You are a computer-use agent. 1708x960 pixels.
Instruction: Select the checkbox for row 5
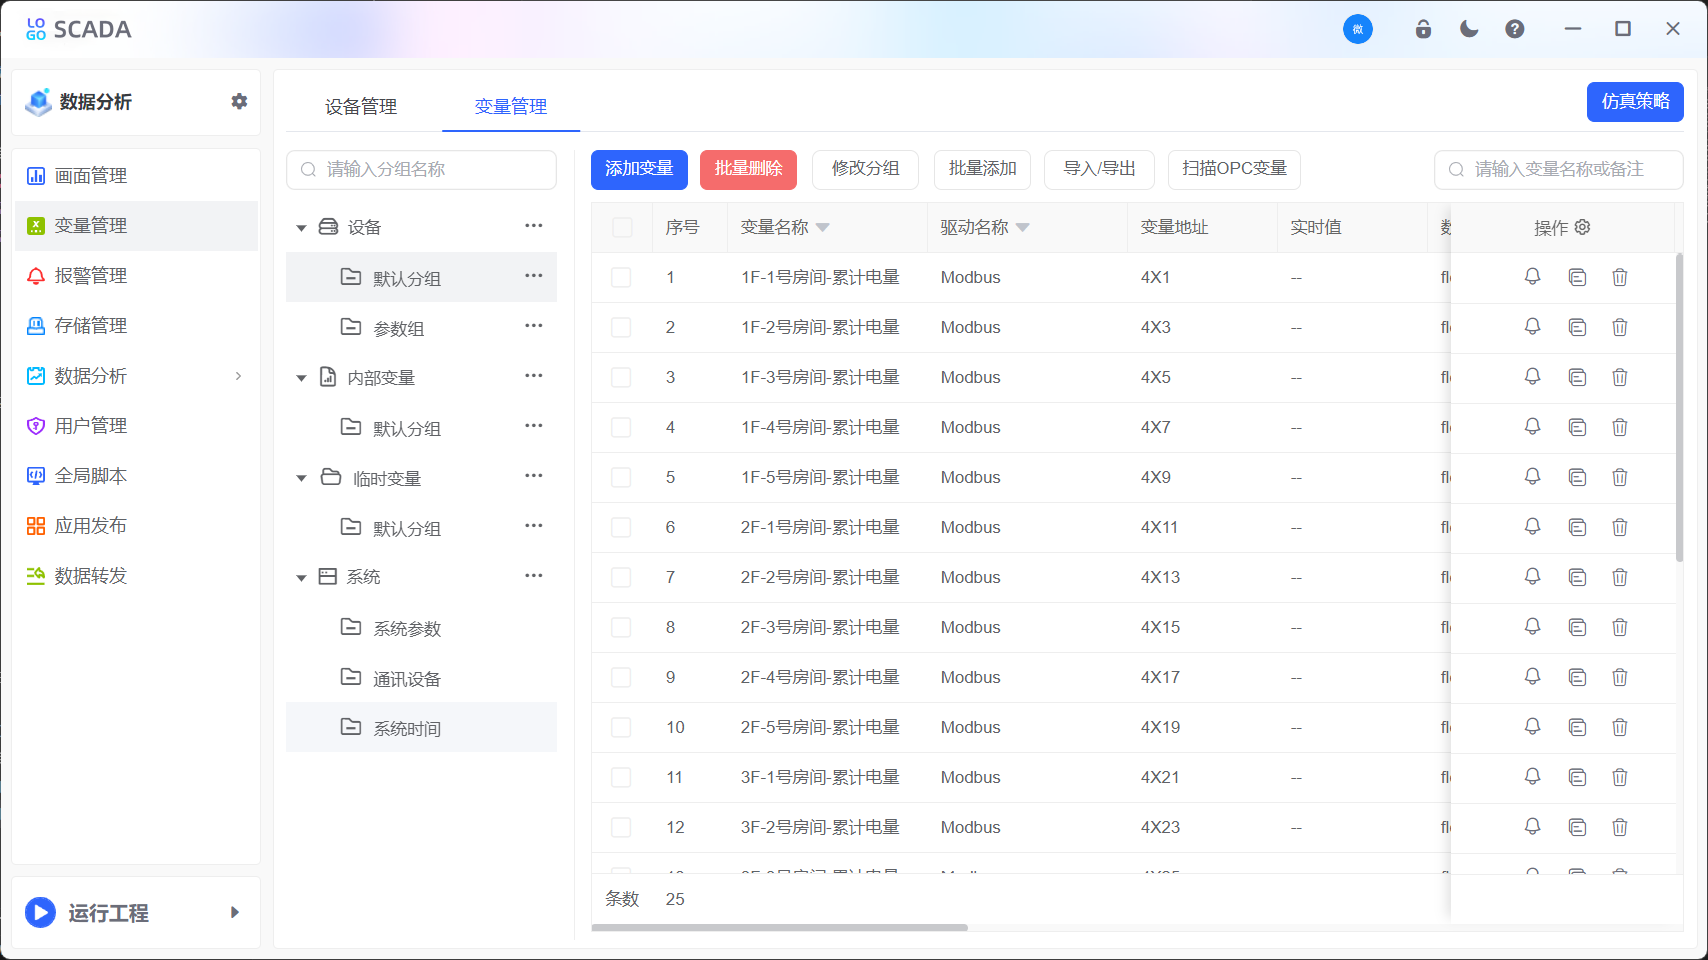(x=621, y=477)
